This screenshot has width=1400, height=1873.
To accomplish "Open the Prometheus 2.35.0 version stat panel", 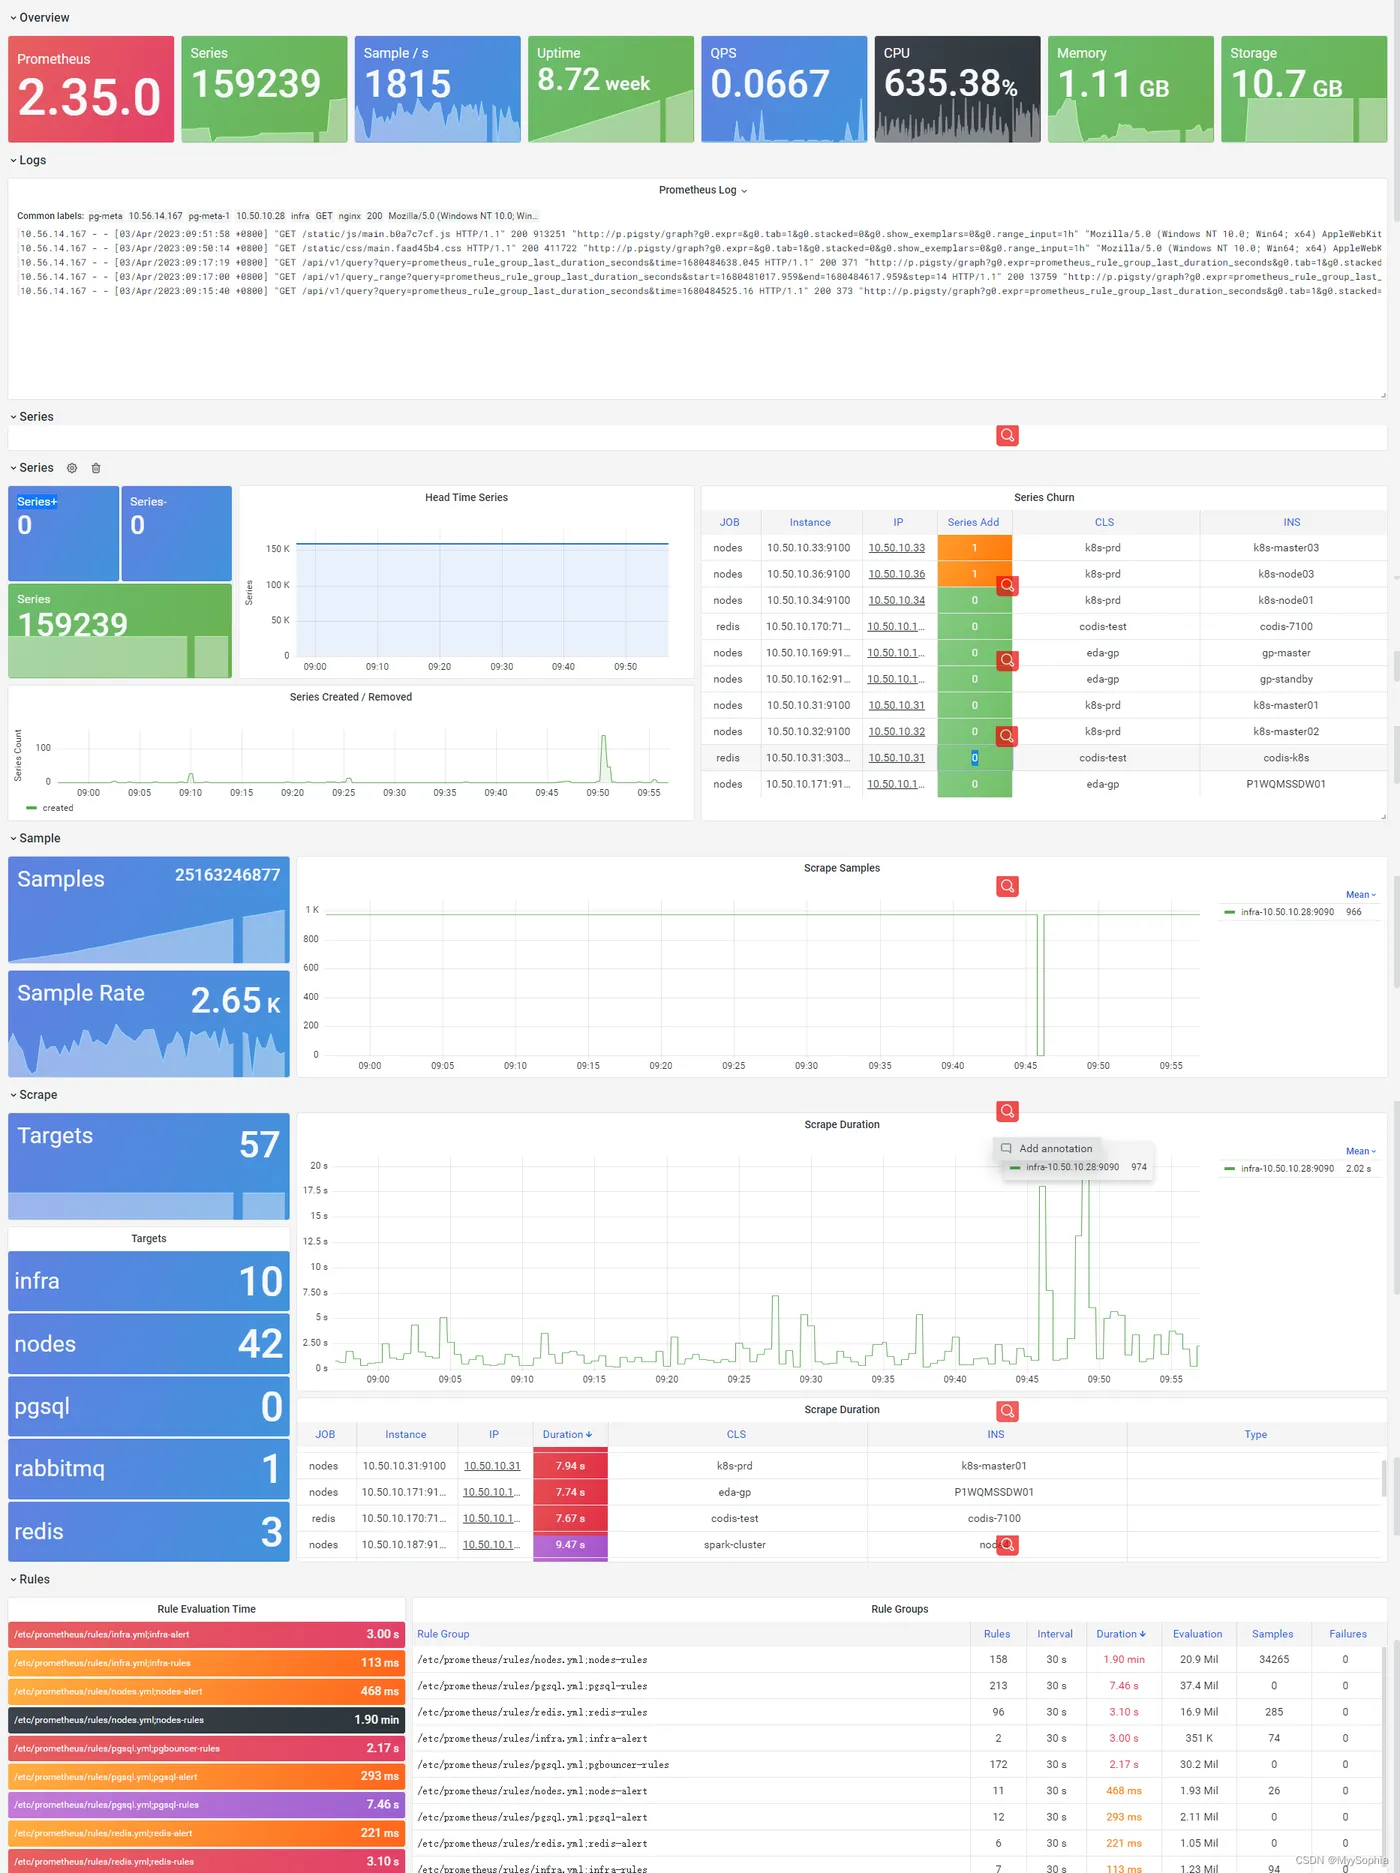I will tap(91, 89).
